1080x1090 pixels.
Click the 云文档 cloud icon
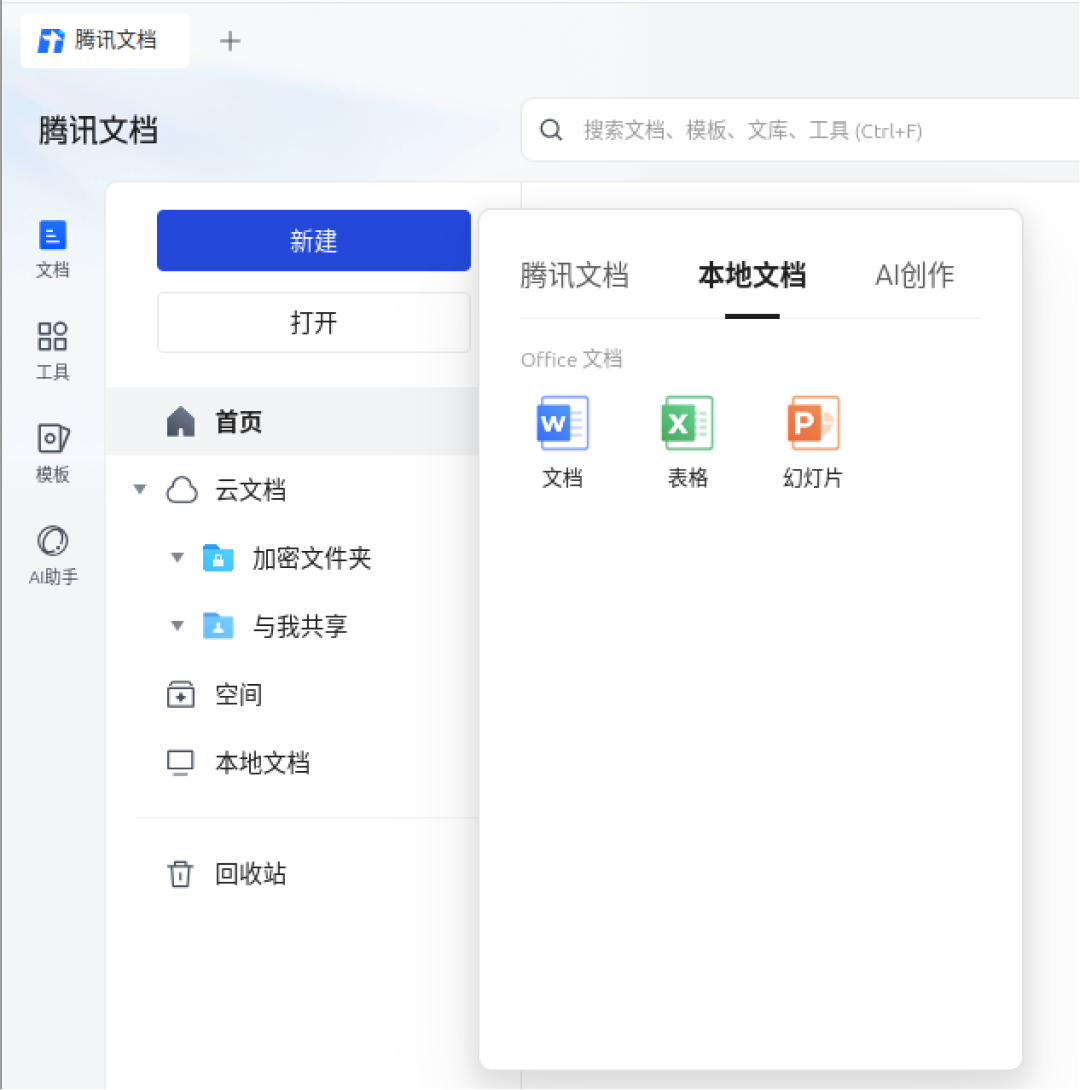tap(181, 490)
